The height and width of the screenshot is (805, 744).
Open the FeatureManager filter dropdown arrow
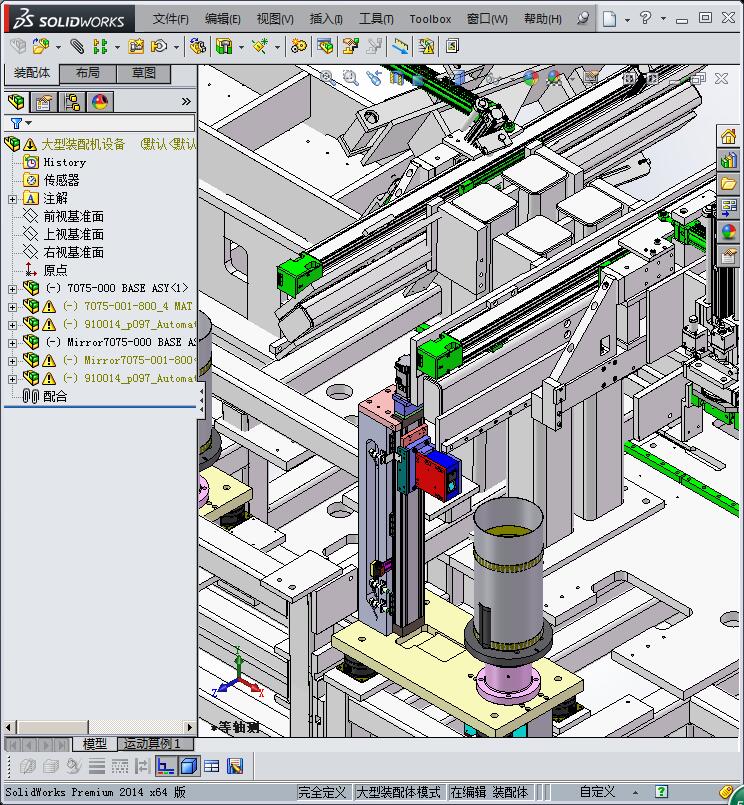pos(28,123)
